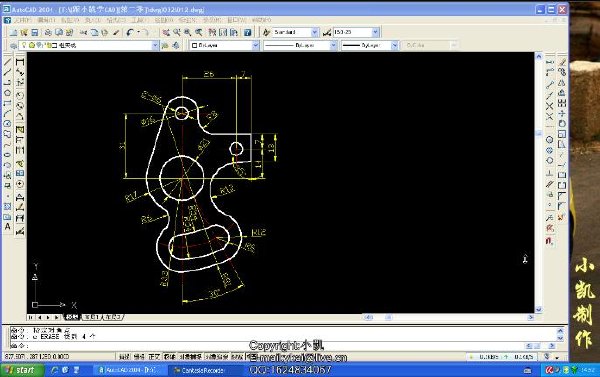The image size is (600, 377).
Task: Click the vertical scrollbar down arrow of drawing
Action: pyautogui.click(x=538, y=309)
